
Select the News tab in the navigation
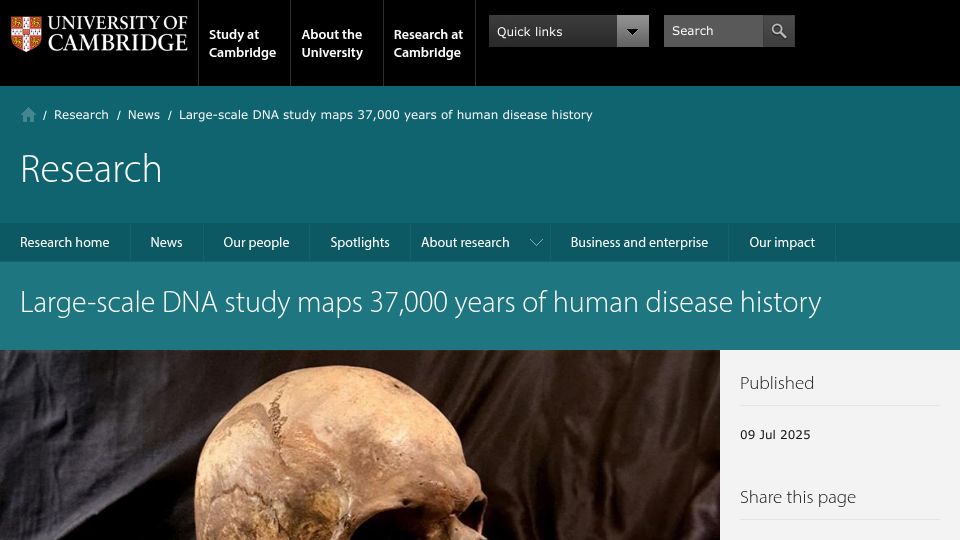pos(167,242)
